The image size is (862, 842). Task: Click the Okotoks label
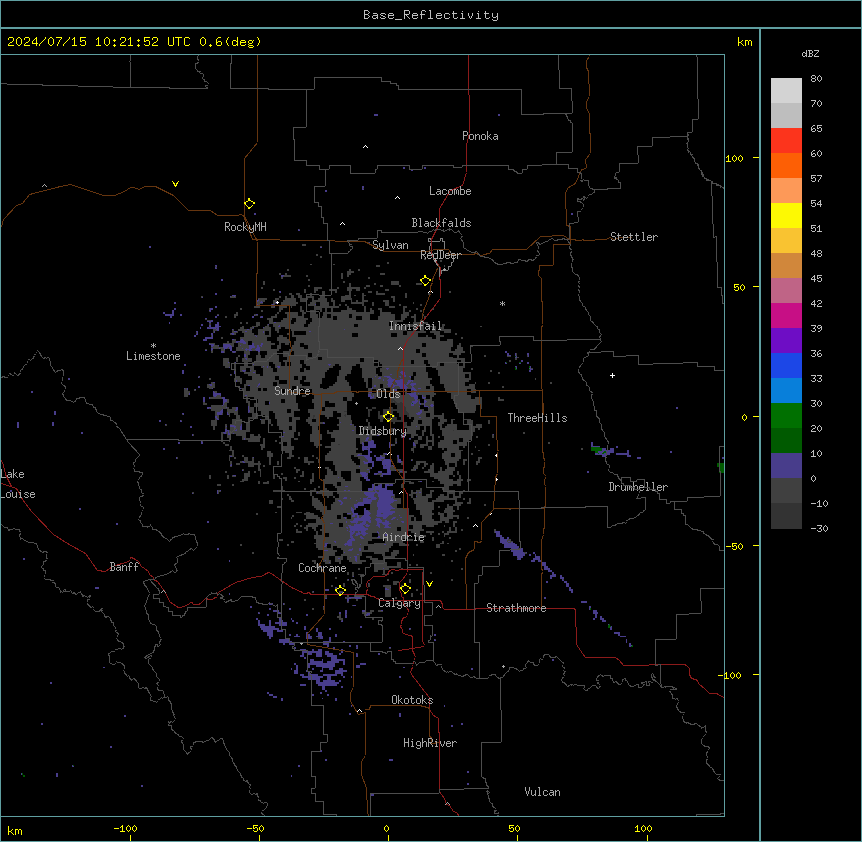tap(412, 700)
